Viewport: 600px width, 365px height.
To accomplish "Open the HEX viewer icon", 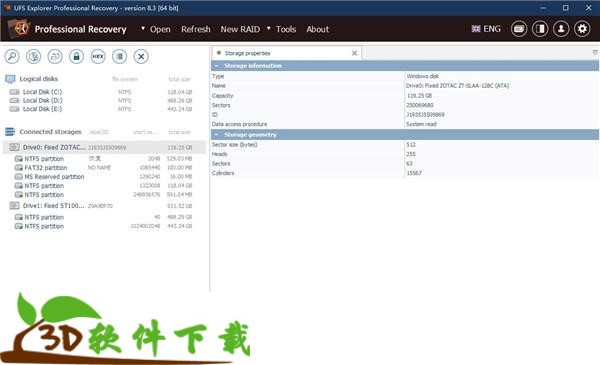I will click(x=98, y=57).
